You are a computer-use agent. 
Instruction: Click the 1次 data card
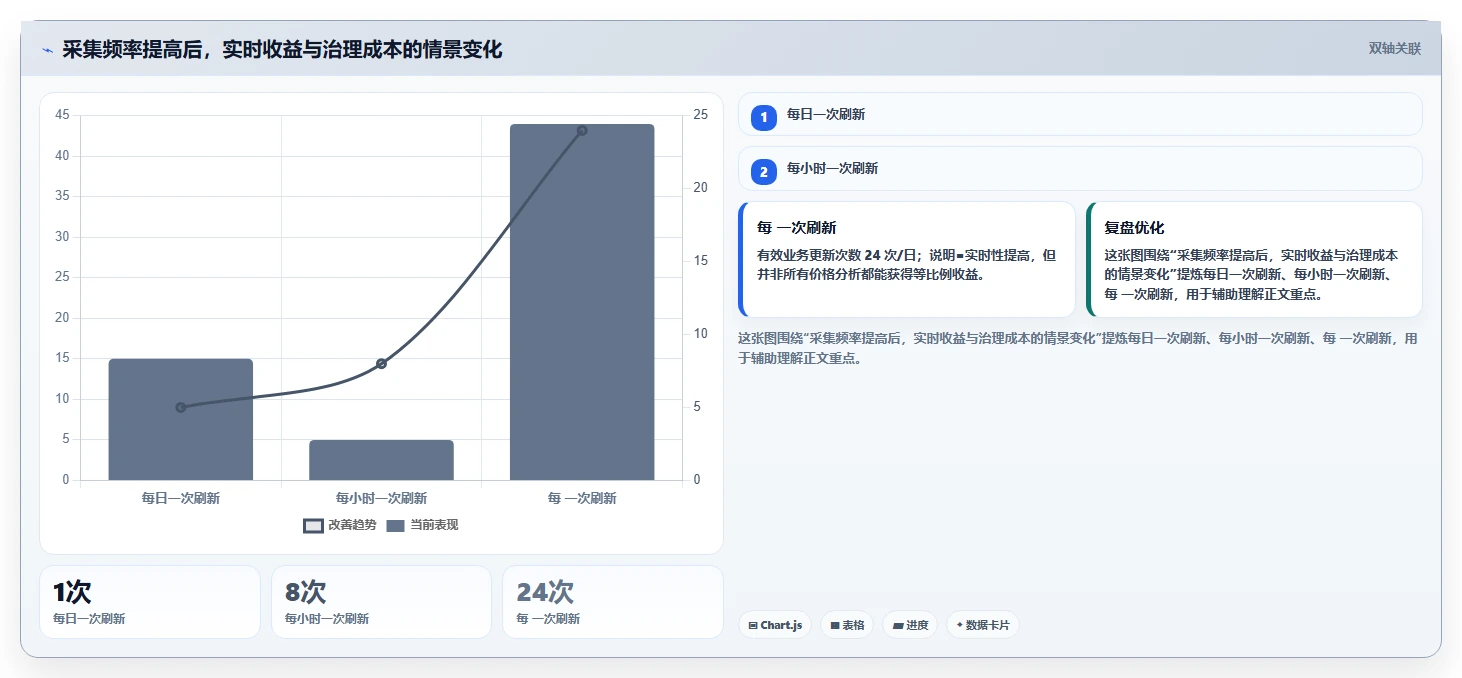click(x=150, y=602)
